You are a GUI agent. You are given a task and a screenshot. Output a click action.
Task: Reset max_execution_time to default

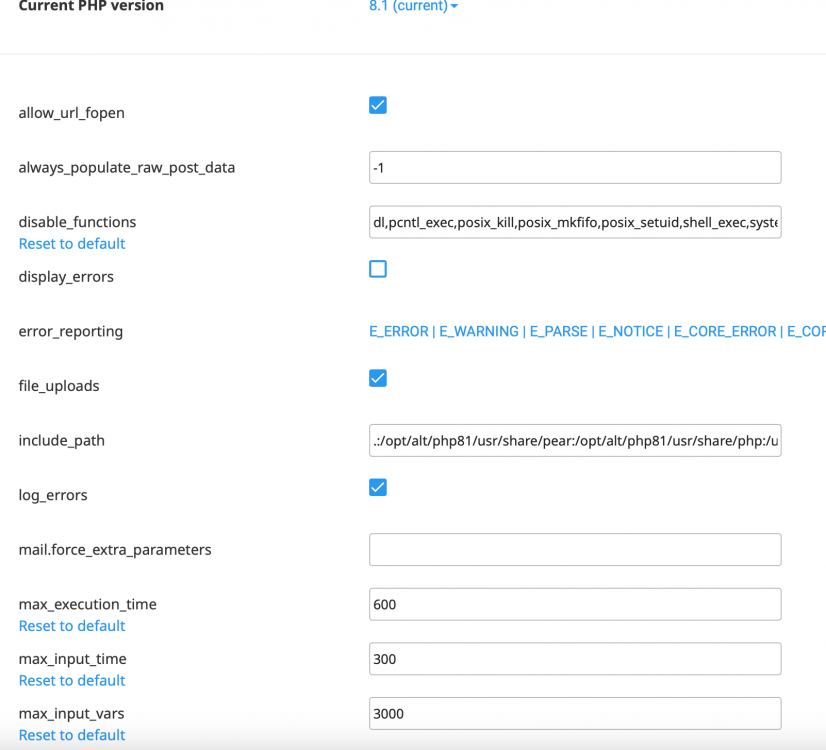point(71,625)
